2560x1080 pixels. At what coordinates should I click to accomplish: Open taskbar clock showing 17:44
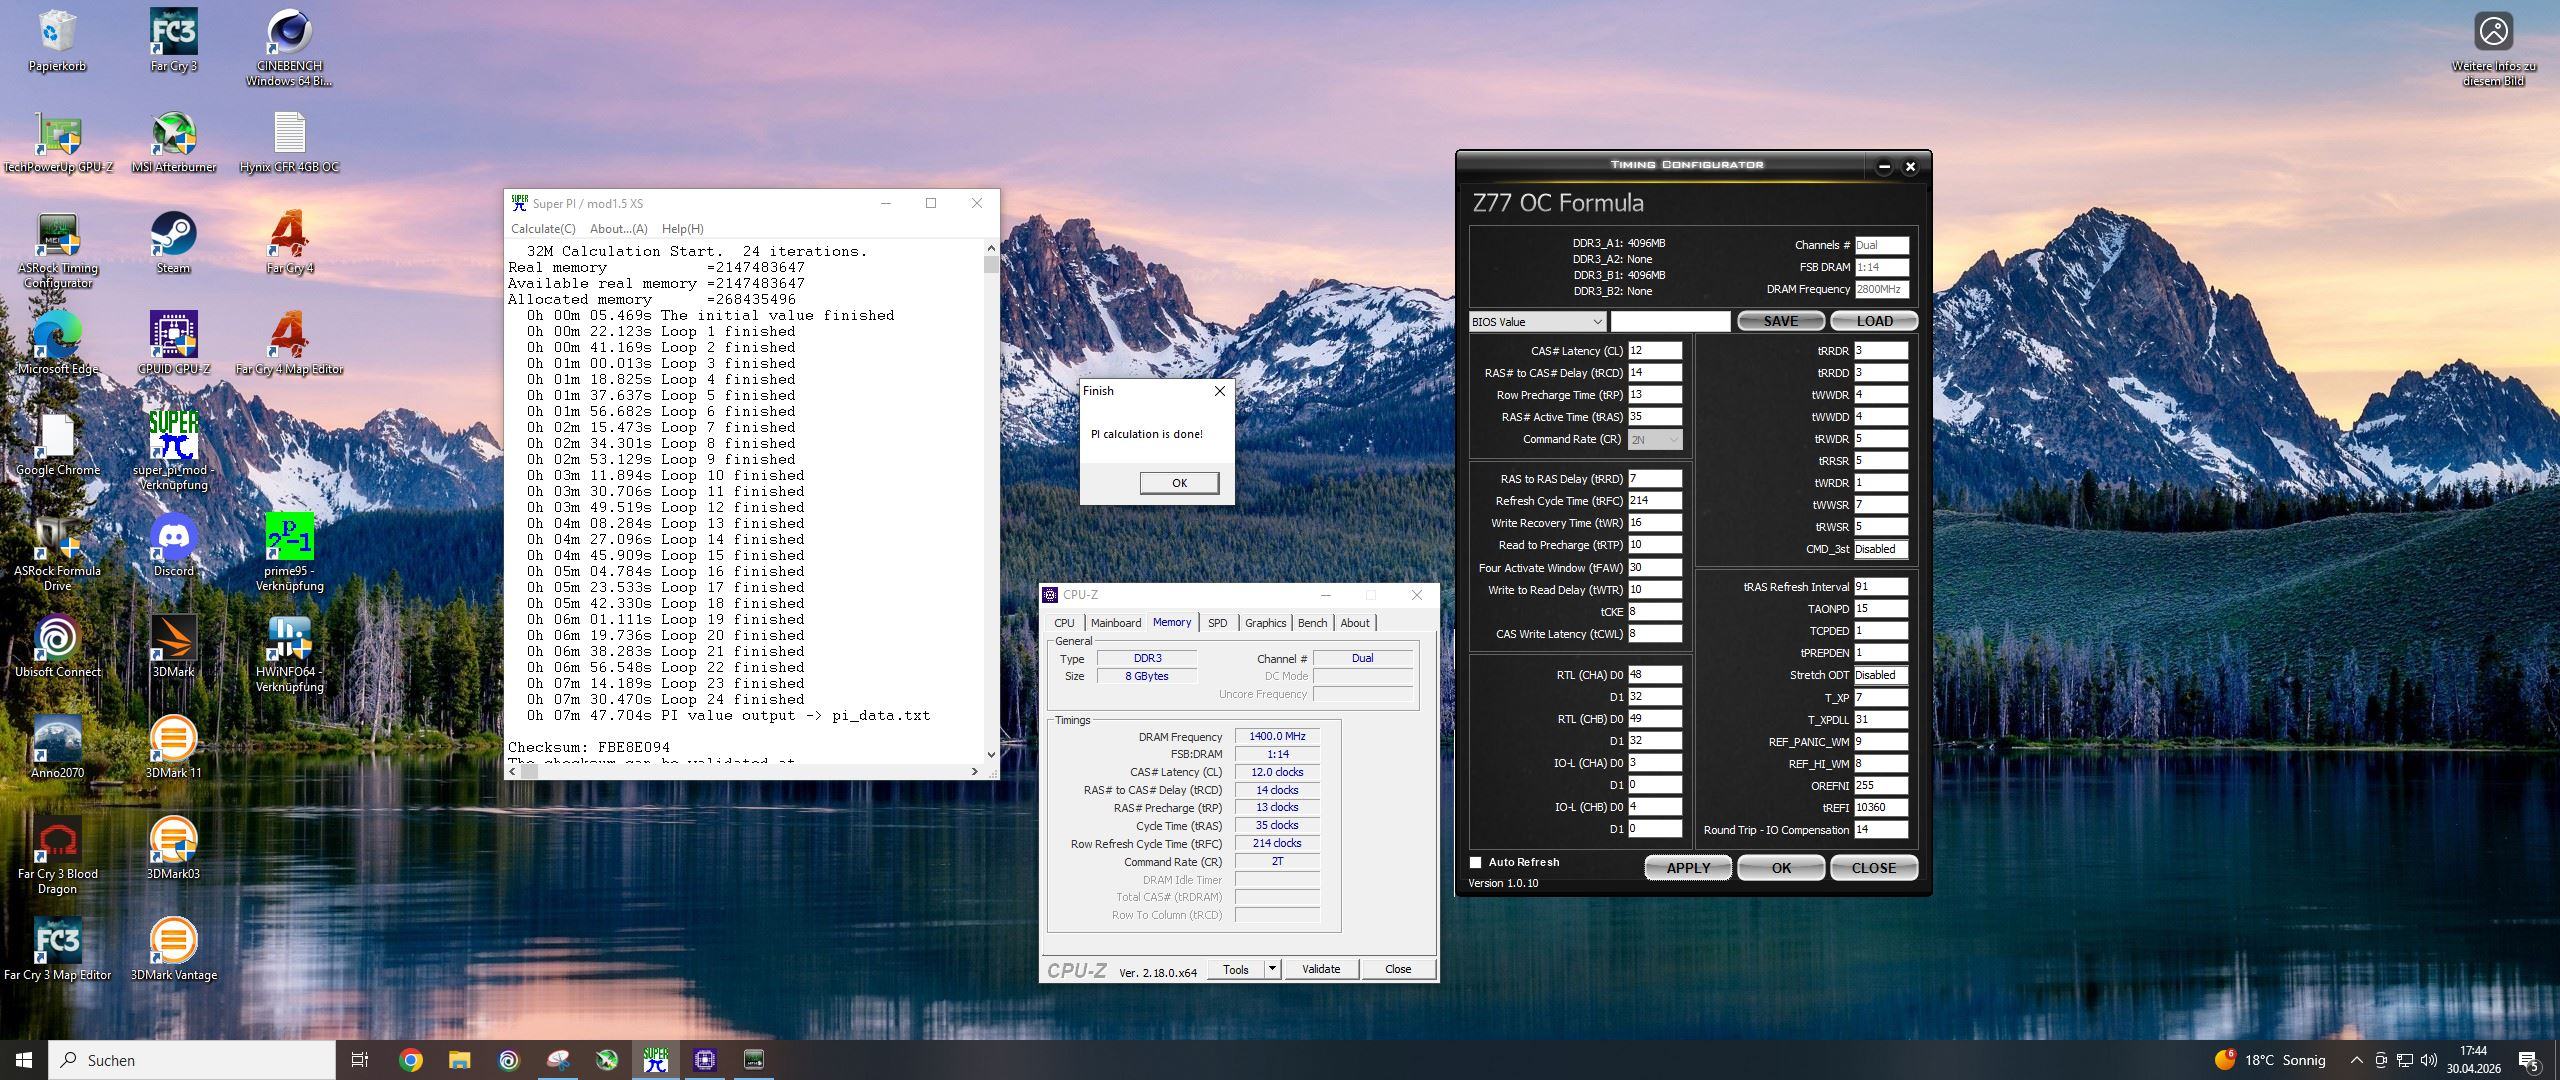pos(2473,1060)
